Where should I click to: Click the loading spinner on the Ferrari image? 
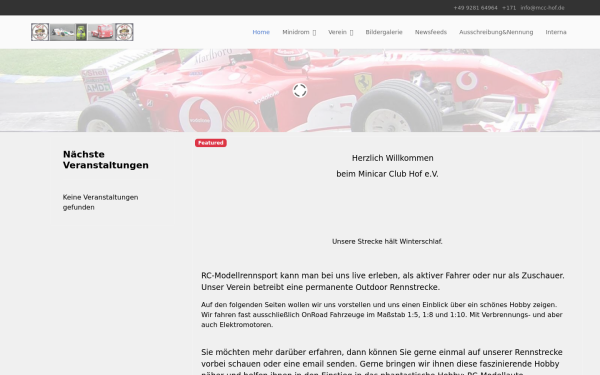coord(300,91)
